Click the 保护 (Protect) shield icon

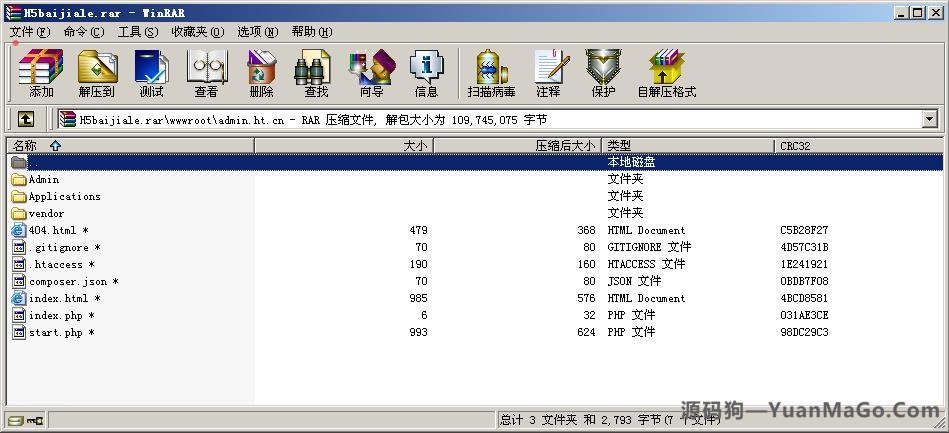pyautogui.click(x=603, y=67)
